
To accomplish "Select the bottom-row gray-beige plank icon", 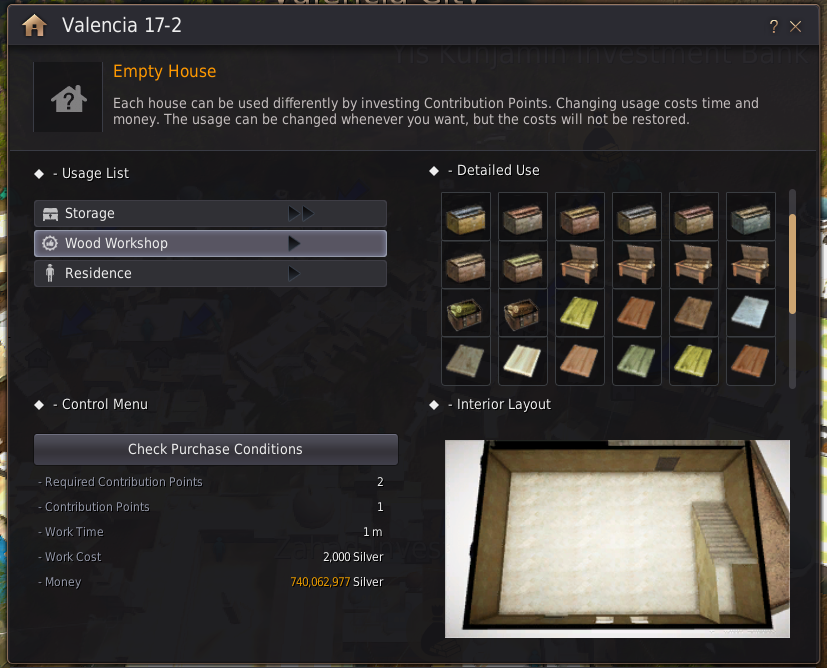I will click(466, 361).
